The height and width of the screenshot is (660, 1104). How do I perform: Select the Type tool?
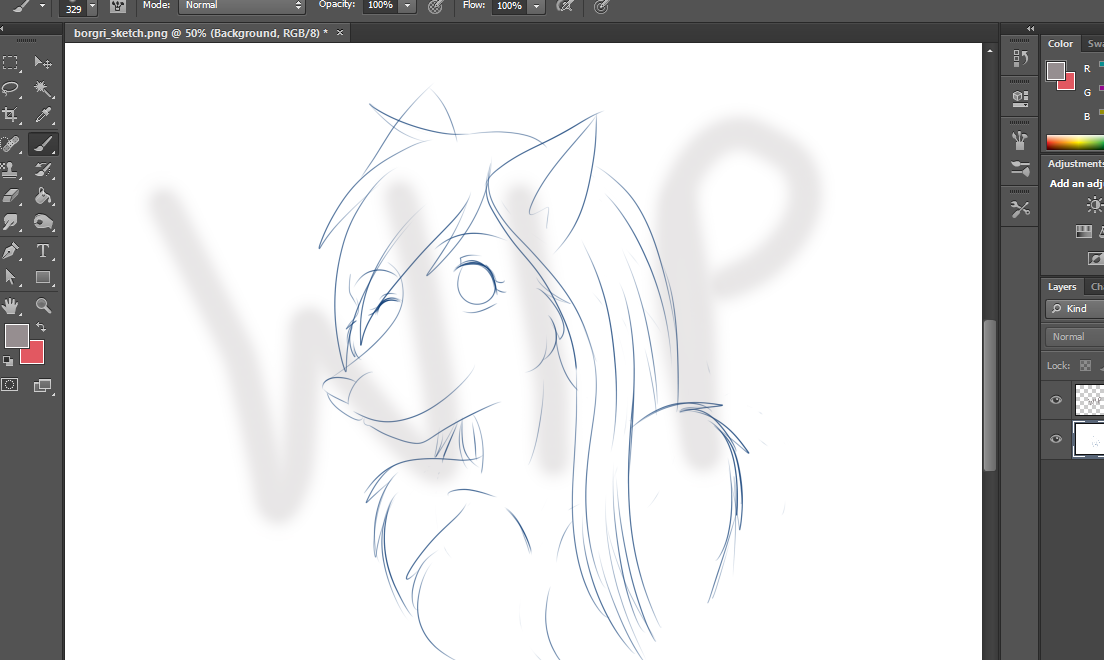pyautogui.click(x=43, y=251)
